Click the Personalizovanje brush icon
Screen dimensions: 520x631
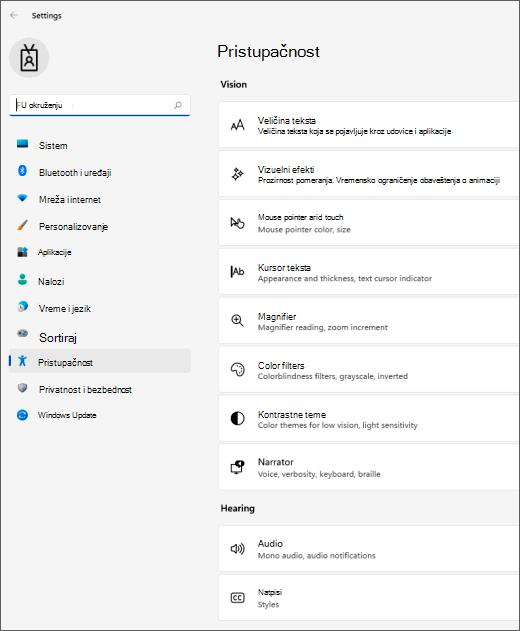23,225
